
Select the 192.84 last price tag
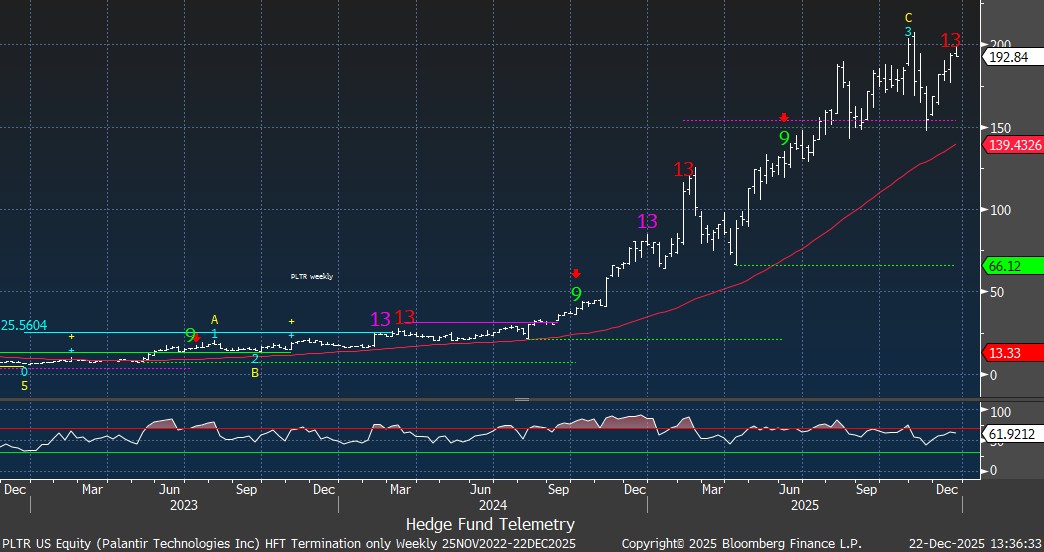(x=1010, y=58)
